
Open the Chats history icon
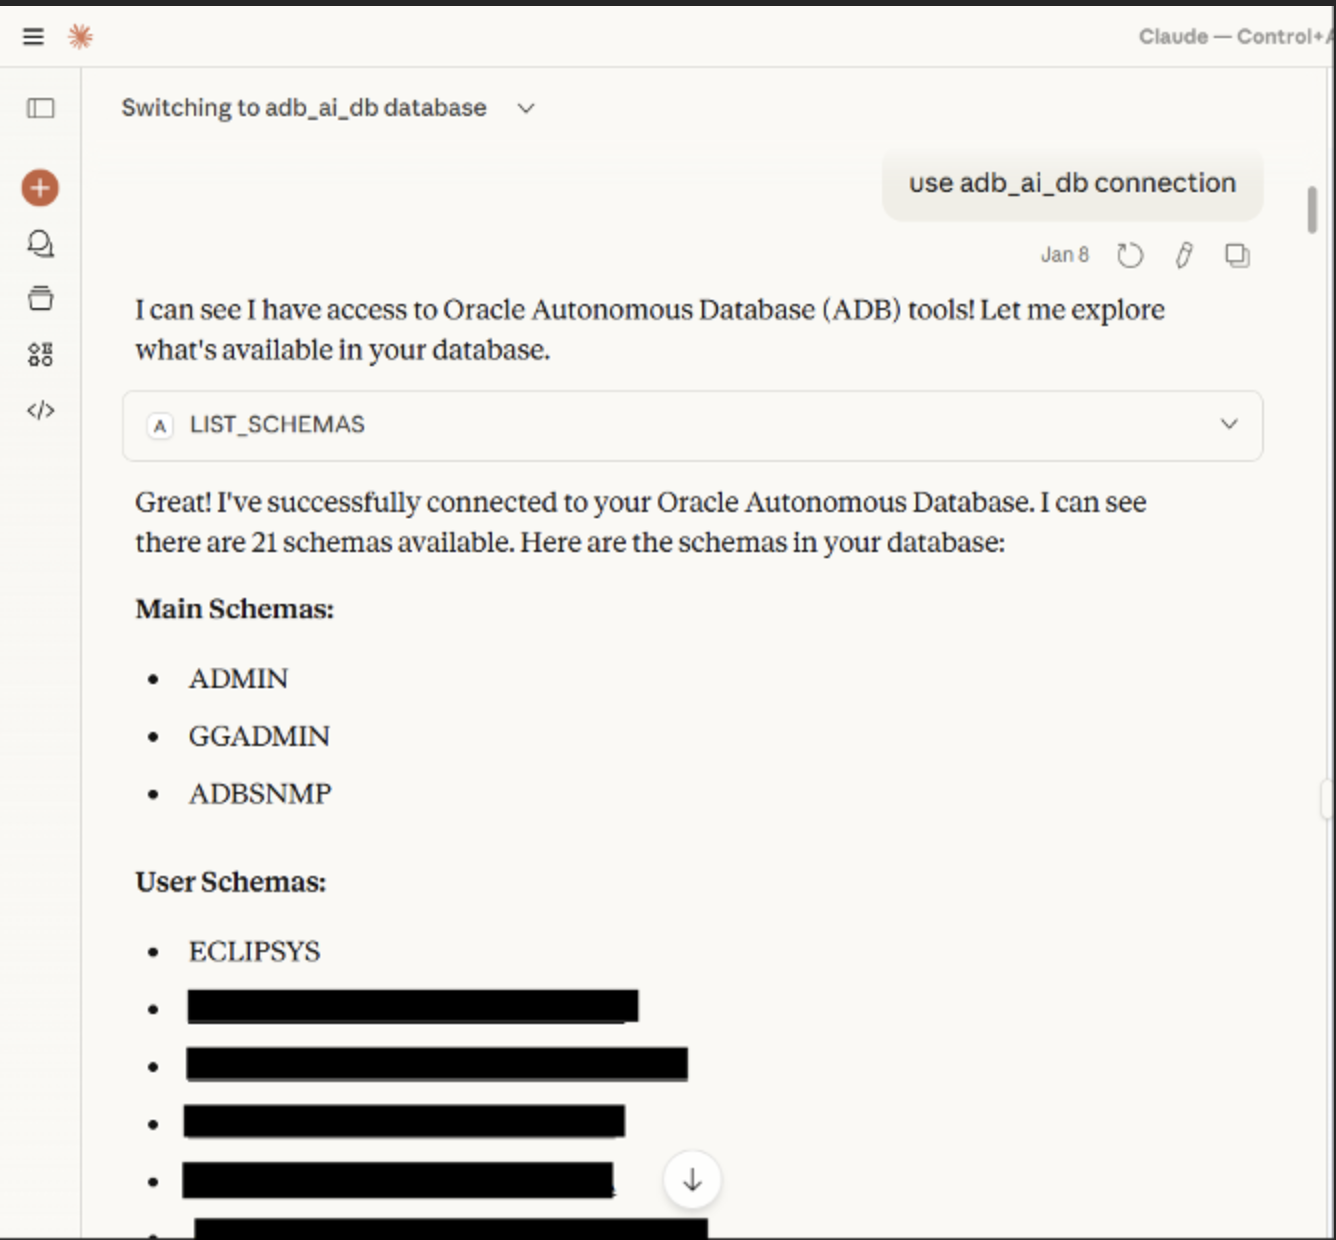tap(40, 243)
